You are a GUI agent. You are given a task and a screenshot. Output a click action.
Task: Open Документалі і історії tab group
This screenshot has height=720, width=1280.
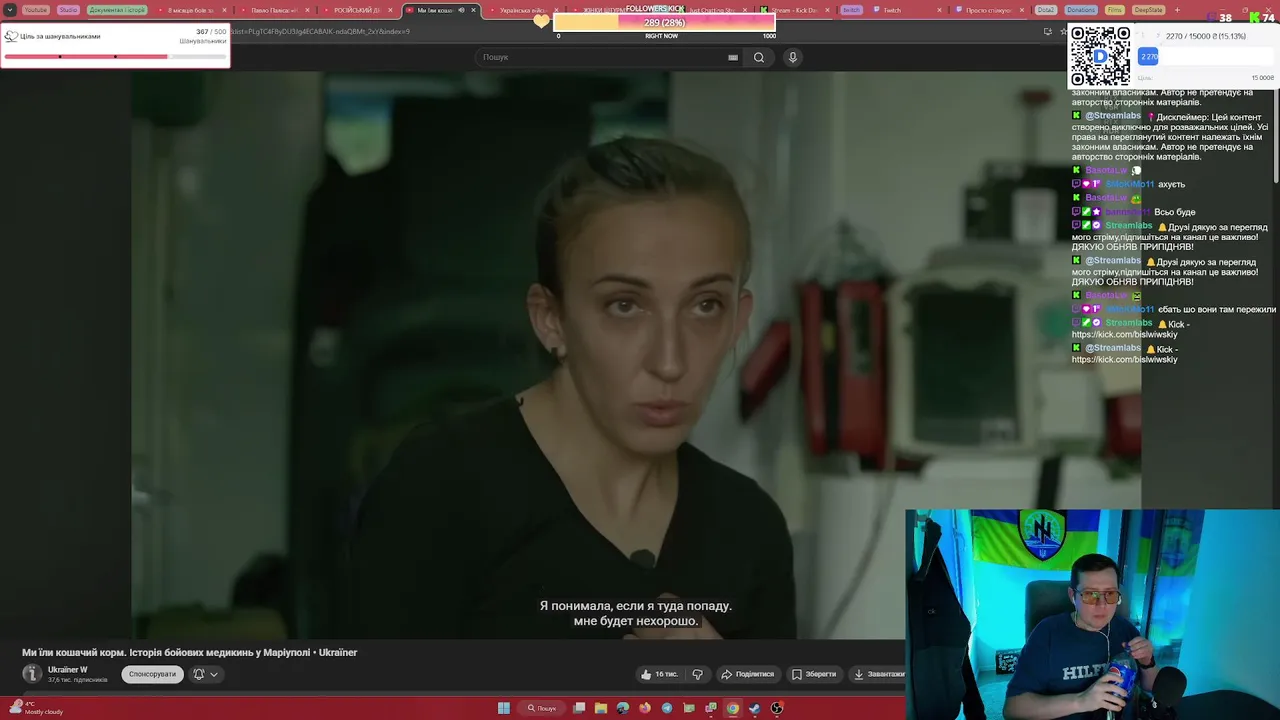pyautogui.click(x=117, y=10)
